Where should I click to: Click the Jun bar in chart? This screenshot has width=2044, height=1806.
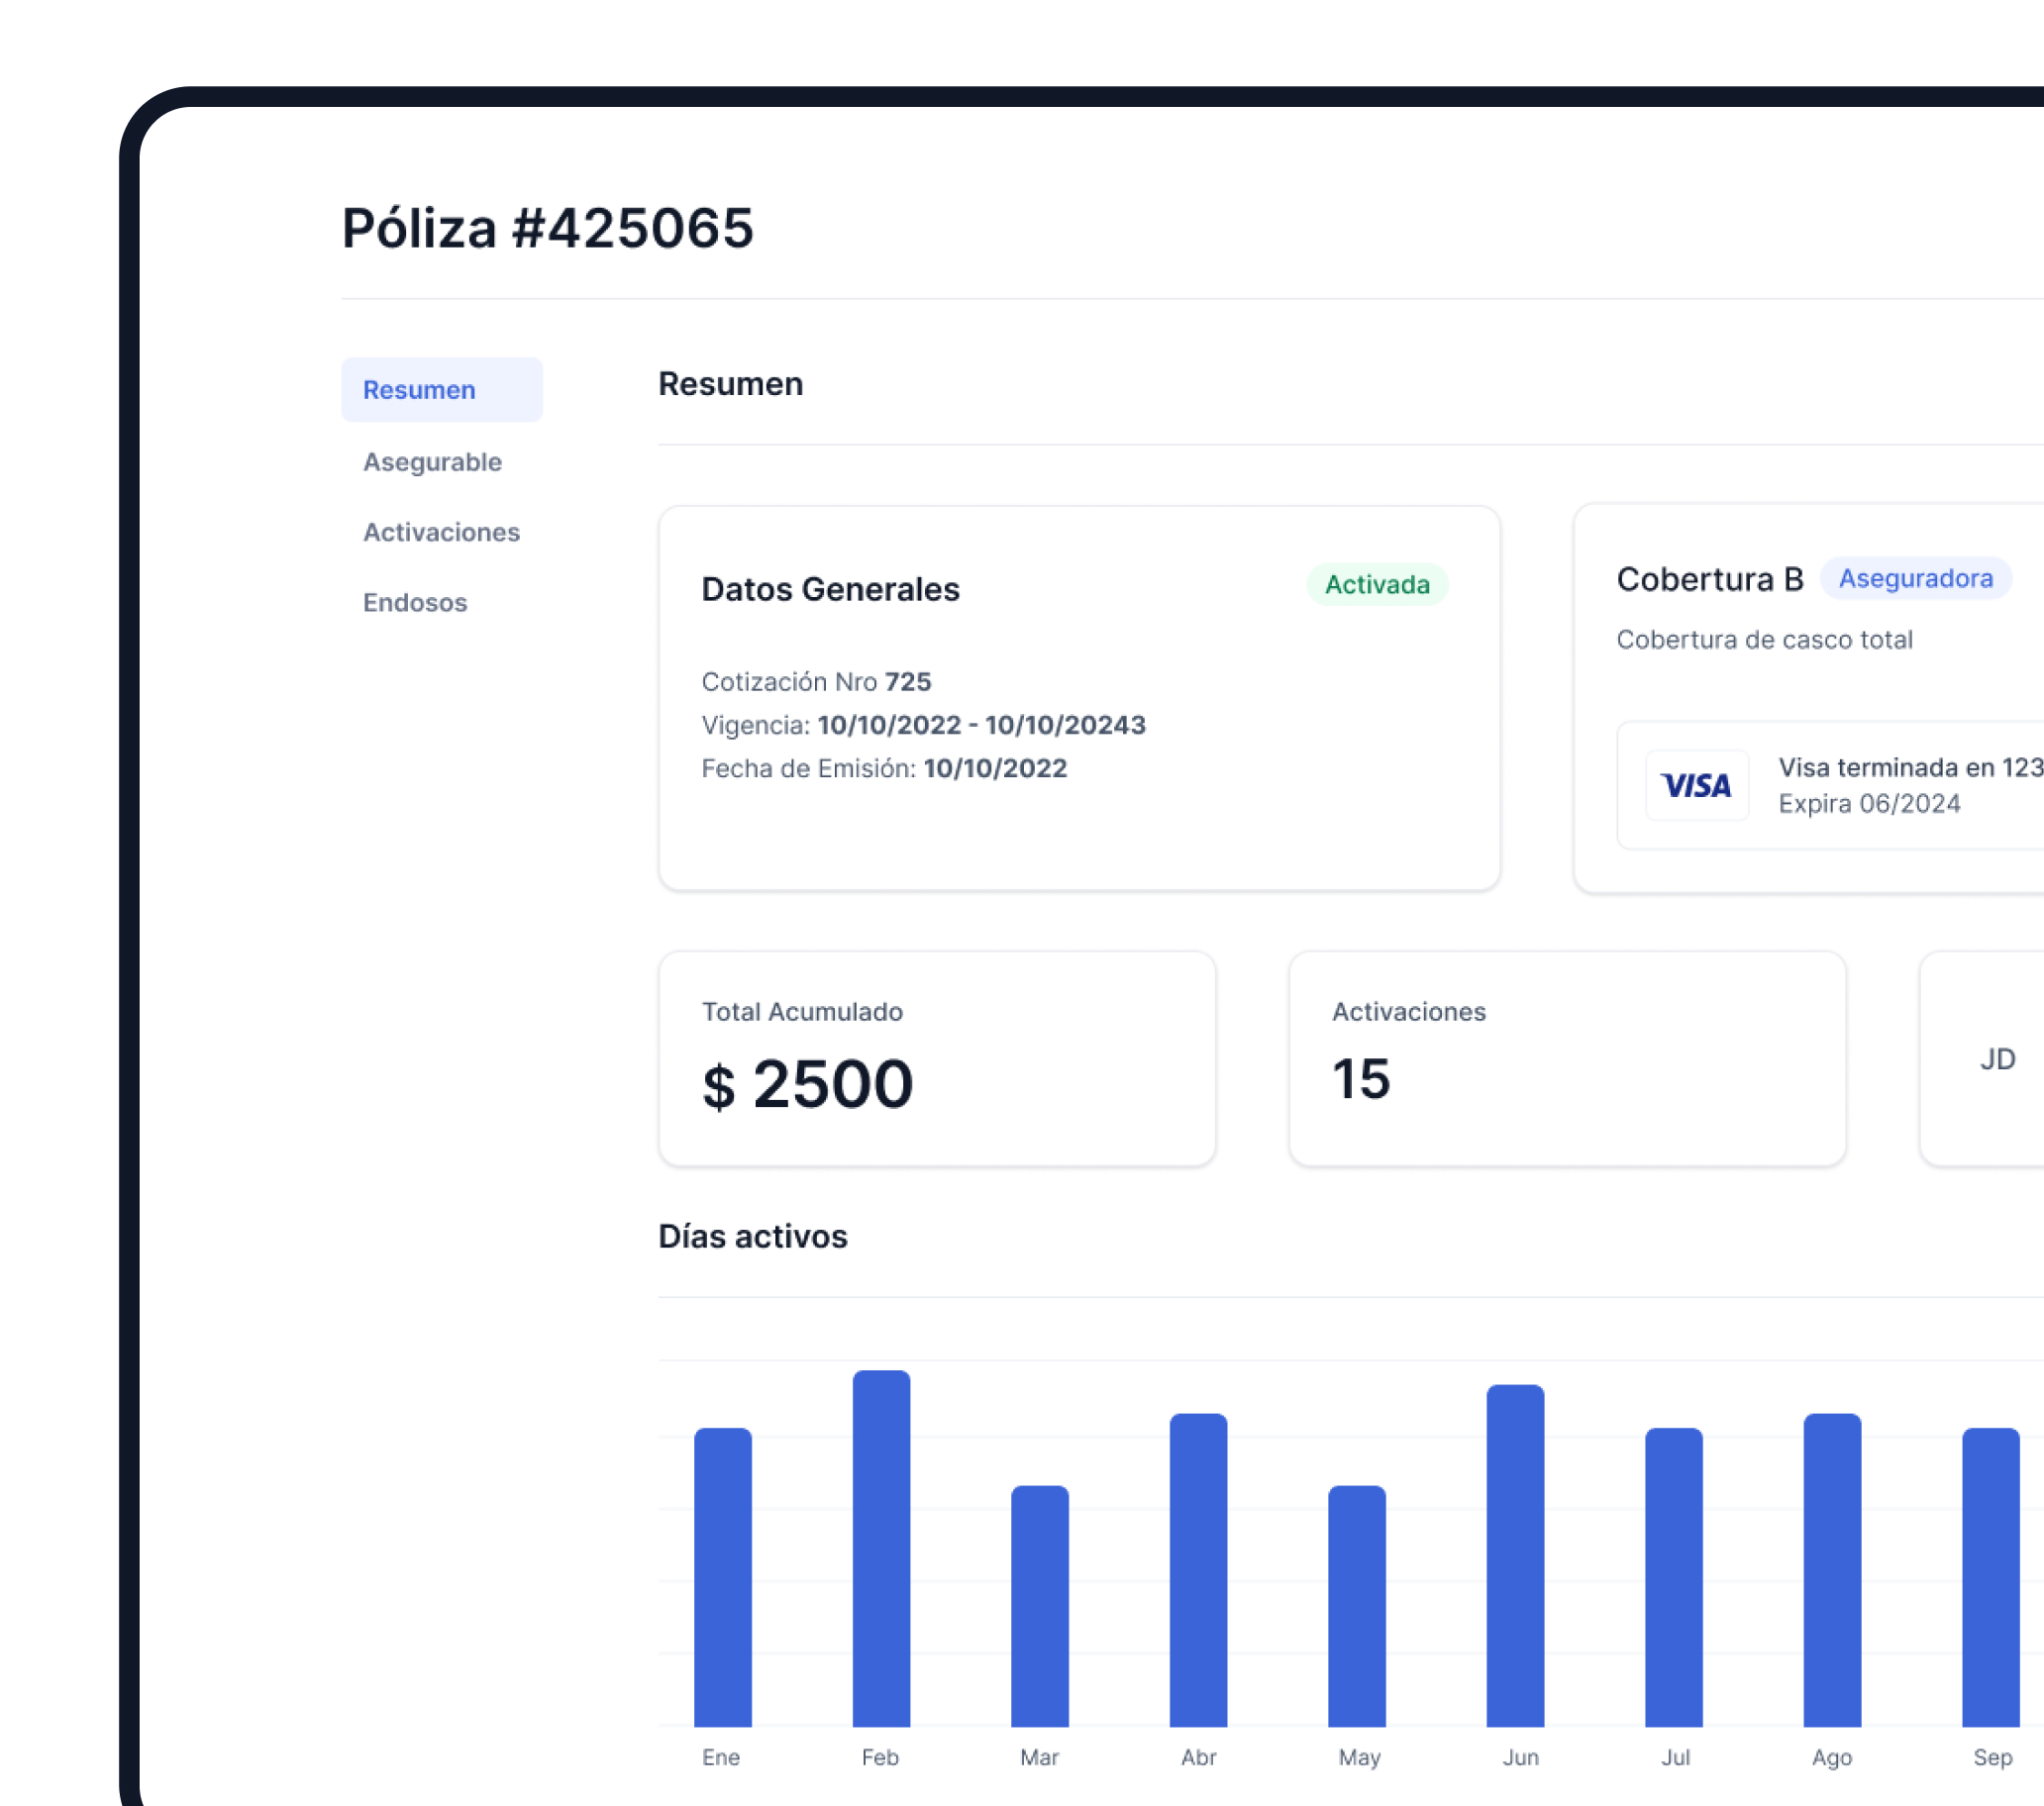click(1515, 1555)
